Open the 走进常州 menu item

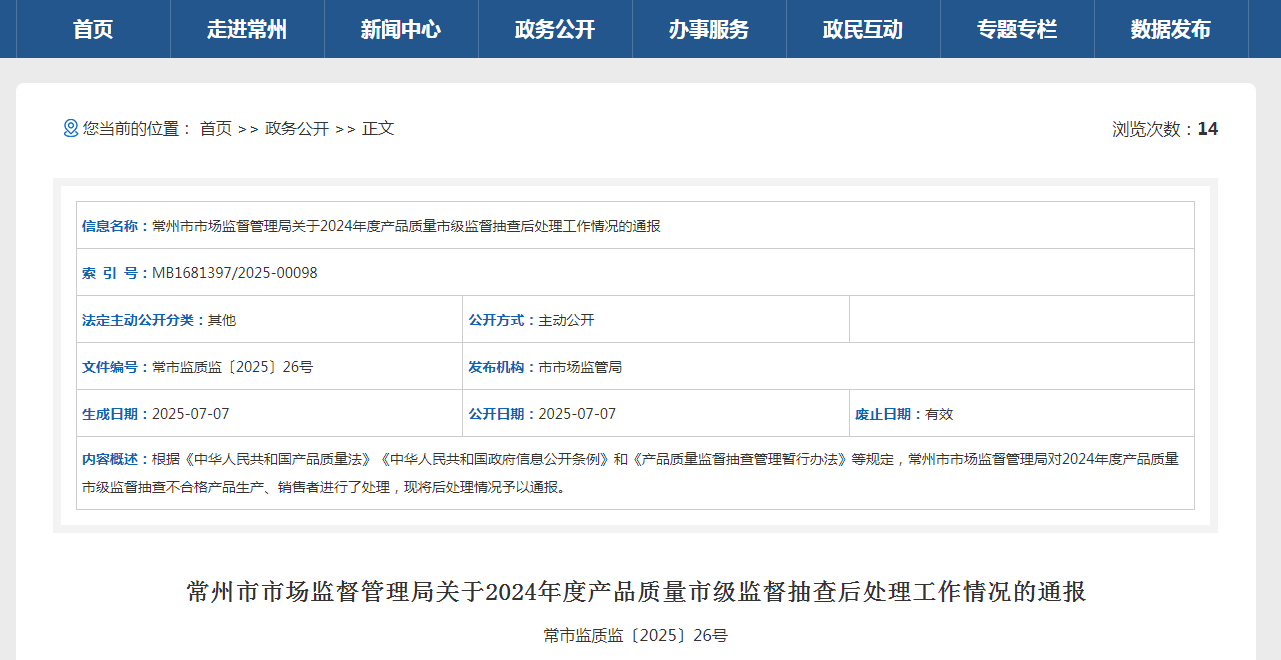(x=247, y=29)
